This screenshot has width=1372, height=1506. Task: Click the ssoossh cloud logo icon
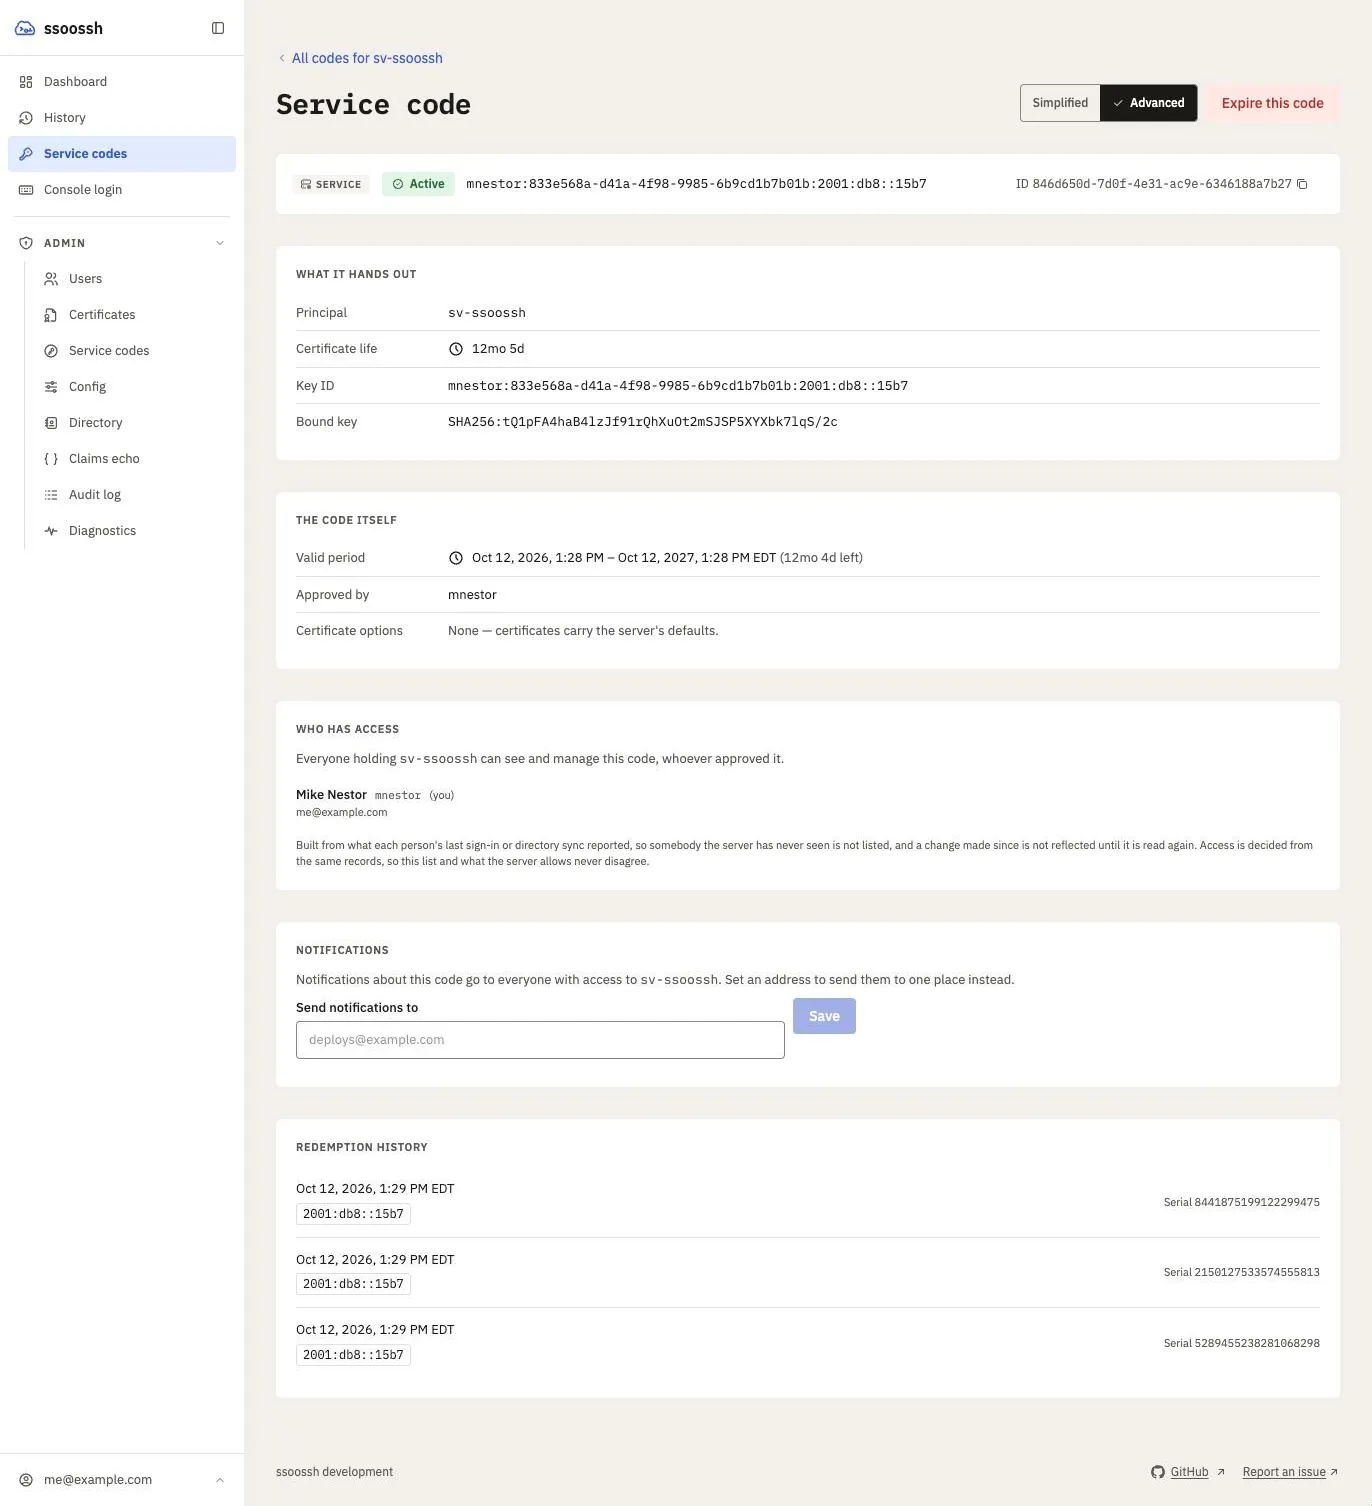25,28
